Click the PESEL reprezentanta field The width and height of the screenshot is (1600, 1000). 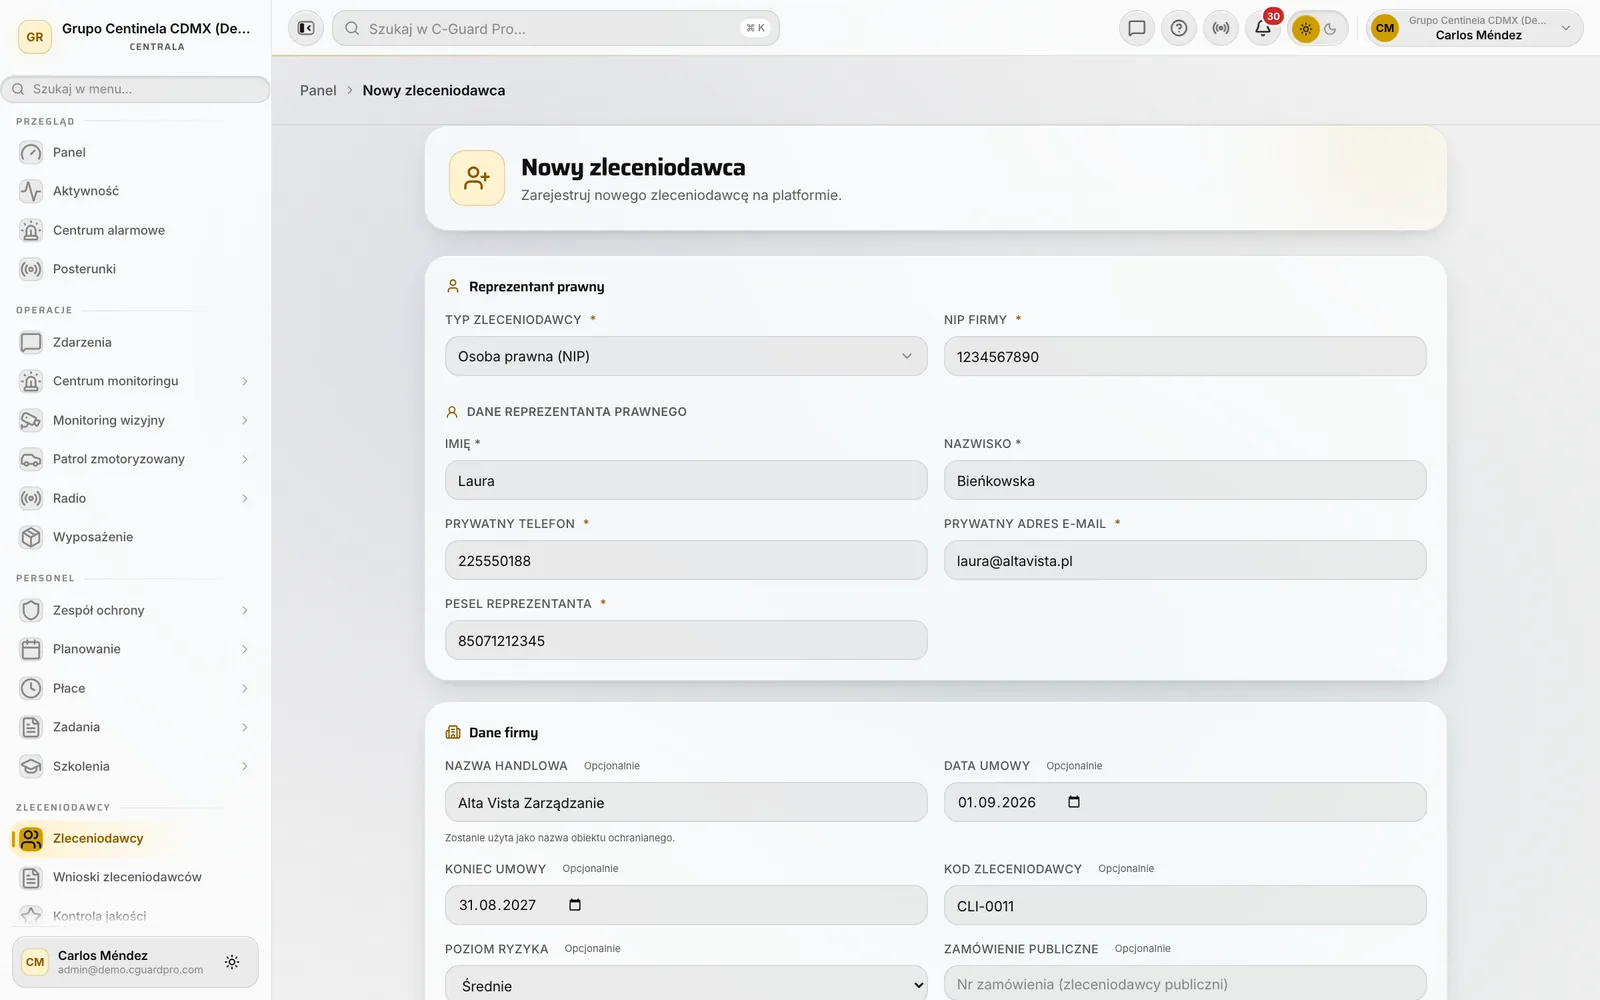coord(686,640)
